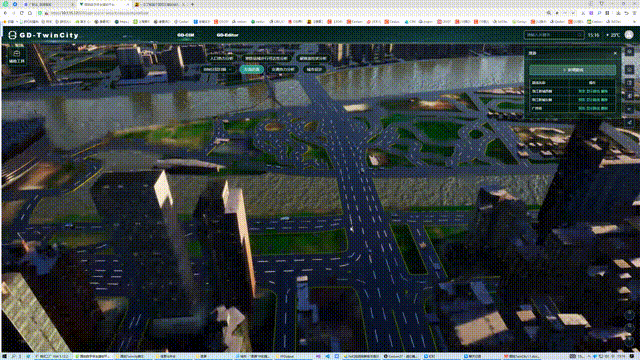Screen dimensions: 640x360
Task: Close the roaming panel with X
Action: coord(615,53)
